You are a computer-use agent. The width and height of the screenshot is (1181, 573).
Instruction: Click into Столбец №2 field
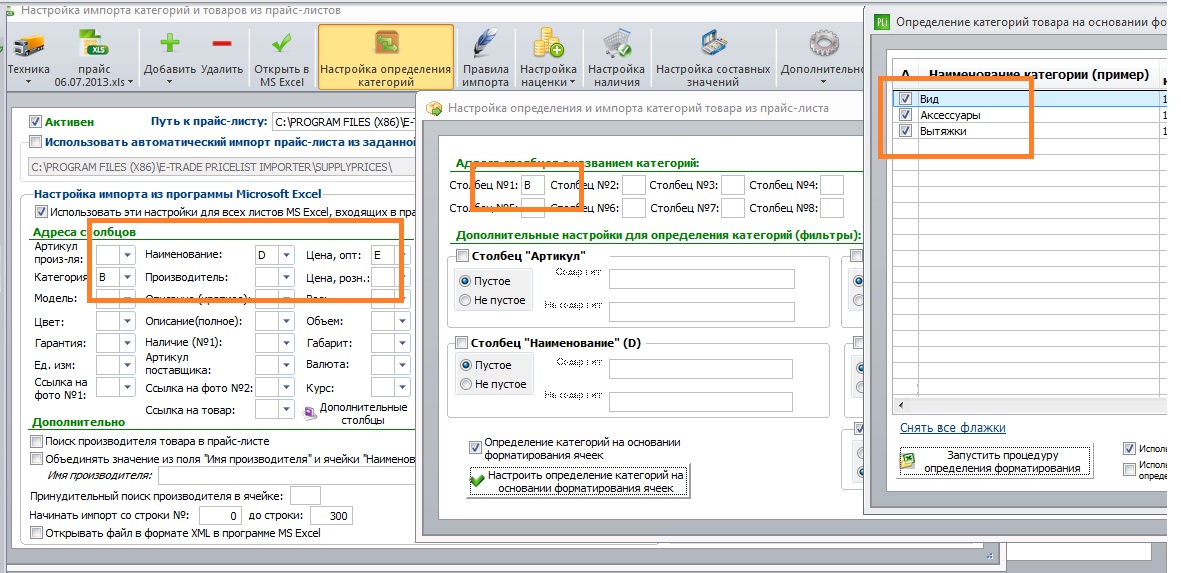(634, 185)
